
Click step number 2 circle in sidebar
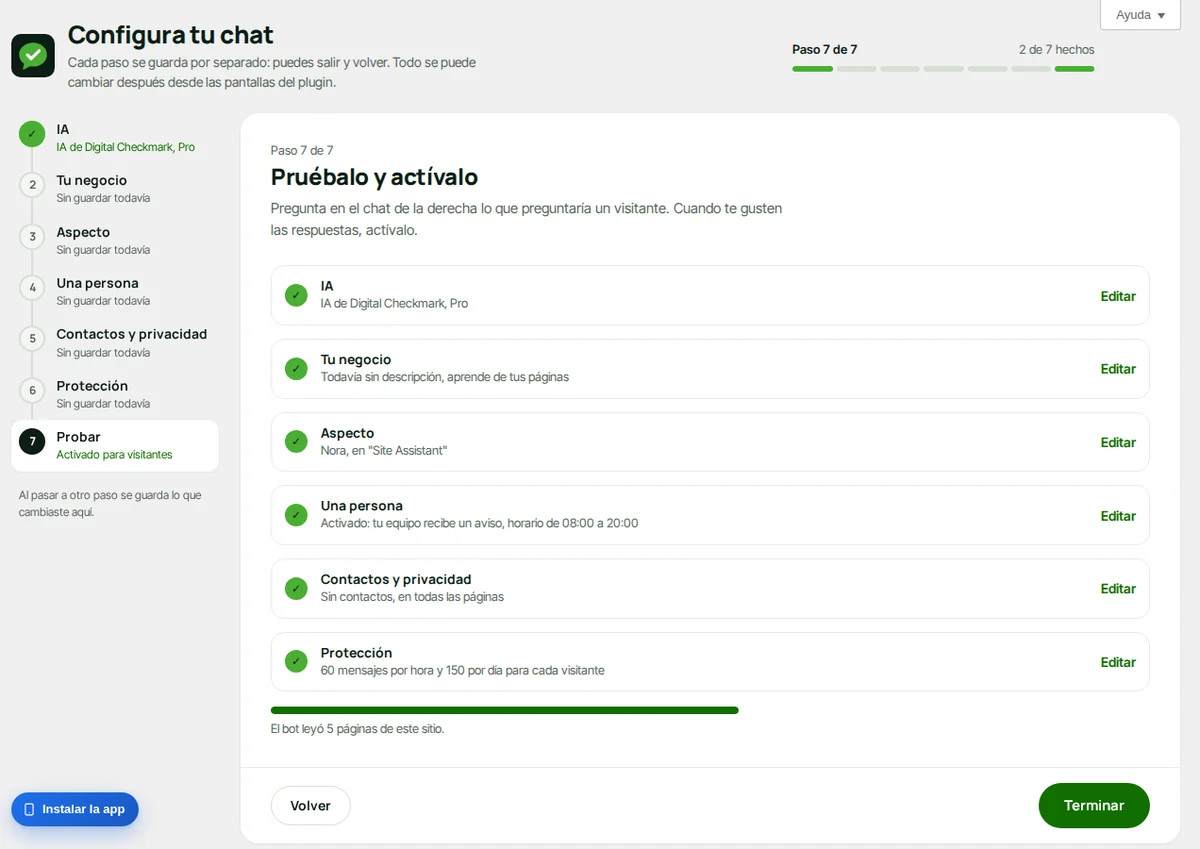(x=32, y=185)
